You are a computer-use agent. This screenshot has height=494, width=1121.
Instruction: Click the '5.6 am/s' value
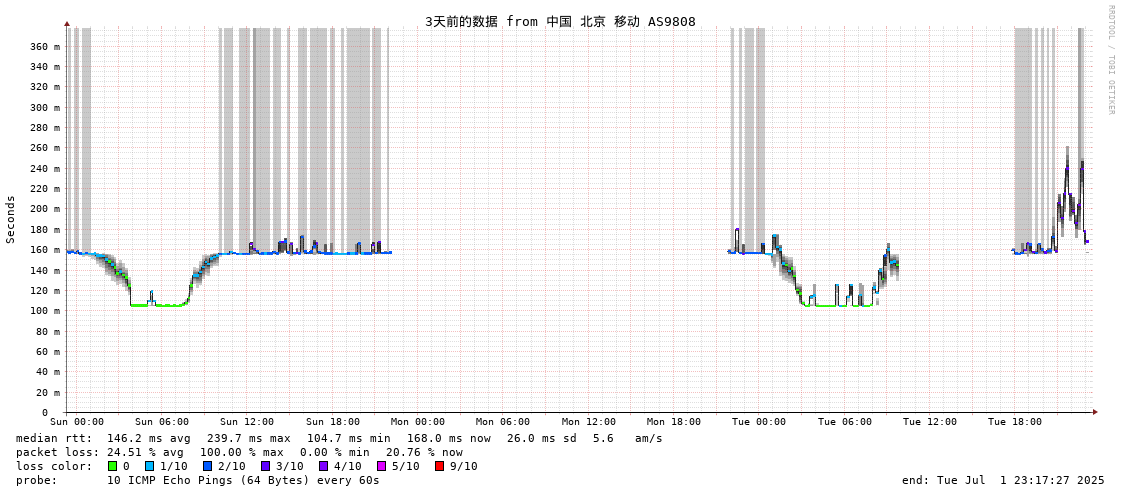pos(628,438)
